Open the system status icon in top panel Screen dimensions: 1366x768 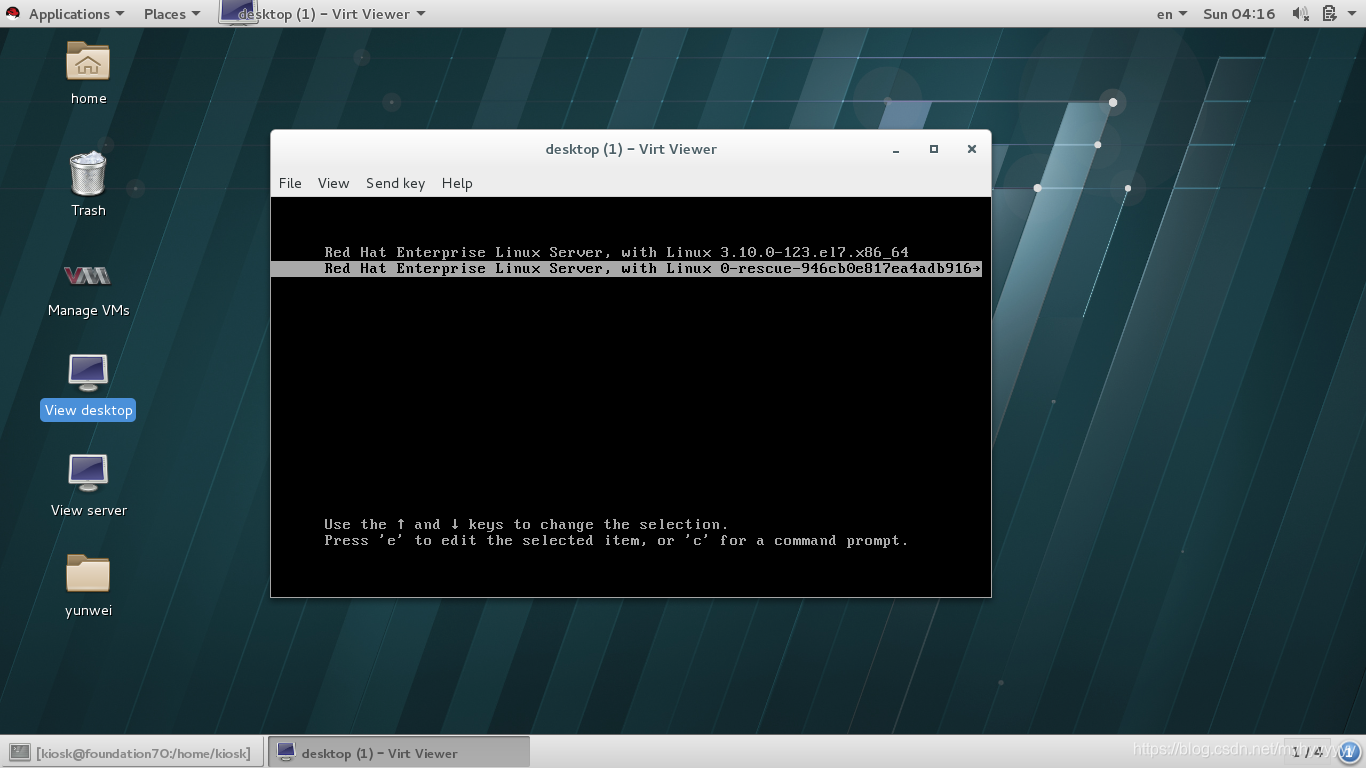click(x=1329, y=13)
